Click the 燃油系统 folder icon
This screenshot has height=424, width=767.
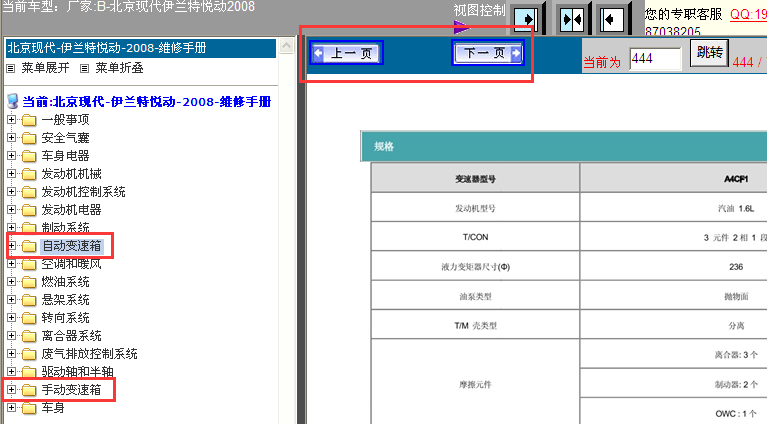[29, 282]
